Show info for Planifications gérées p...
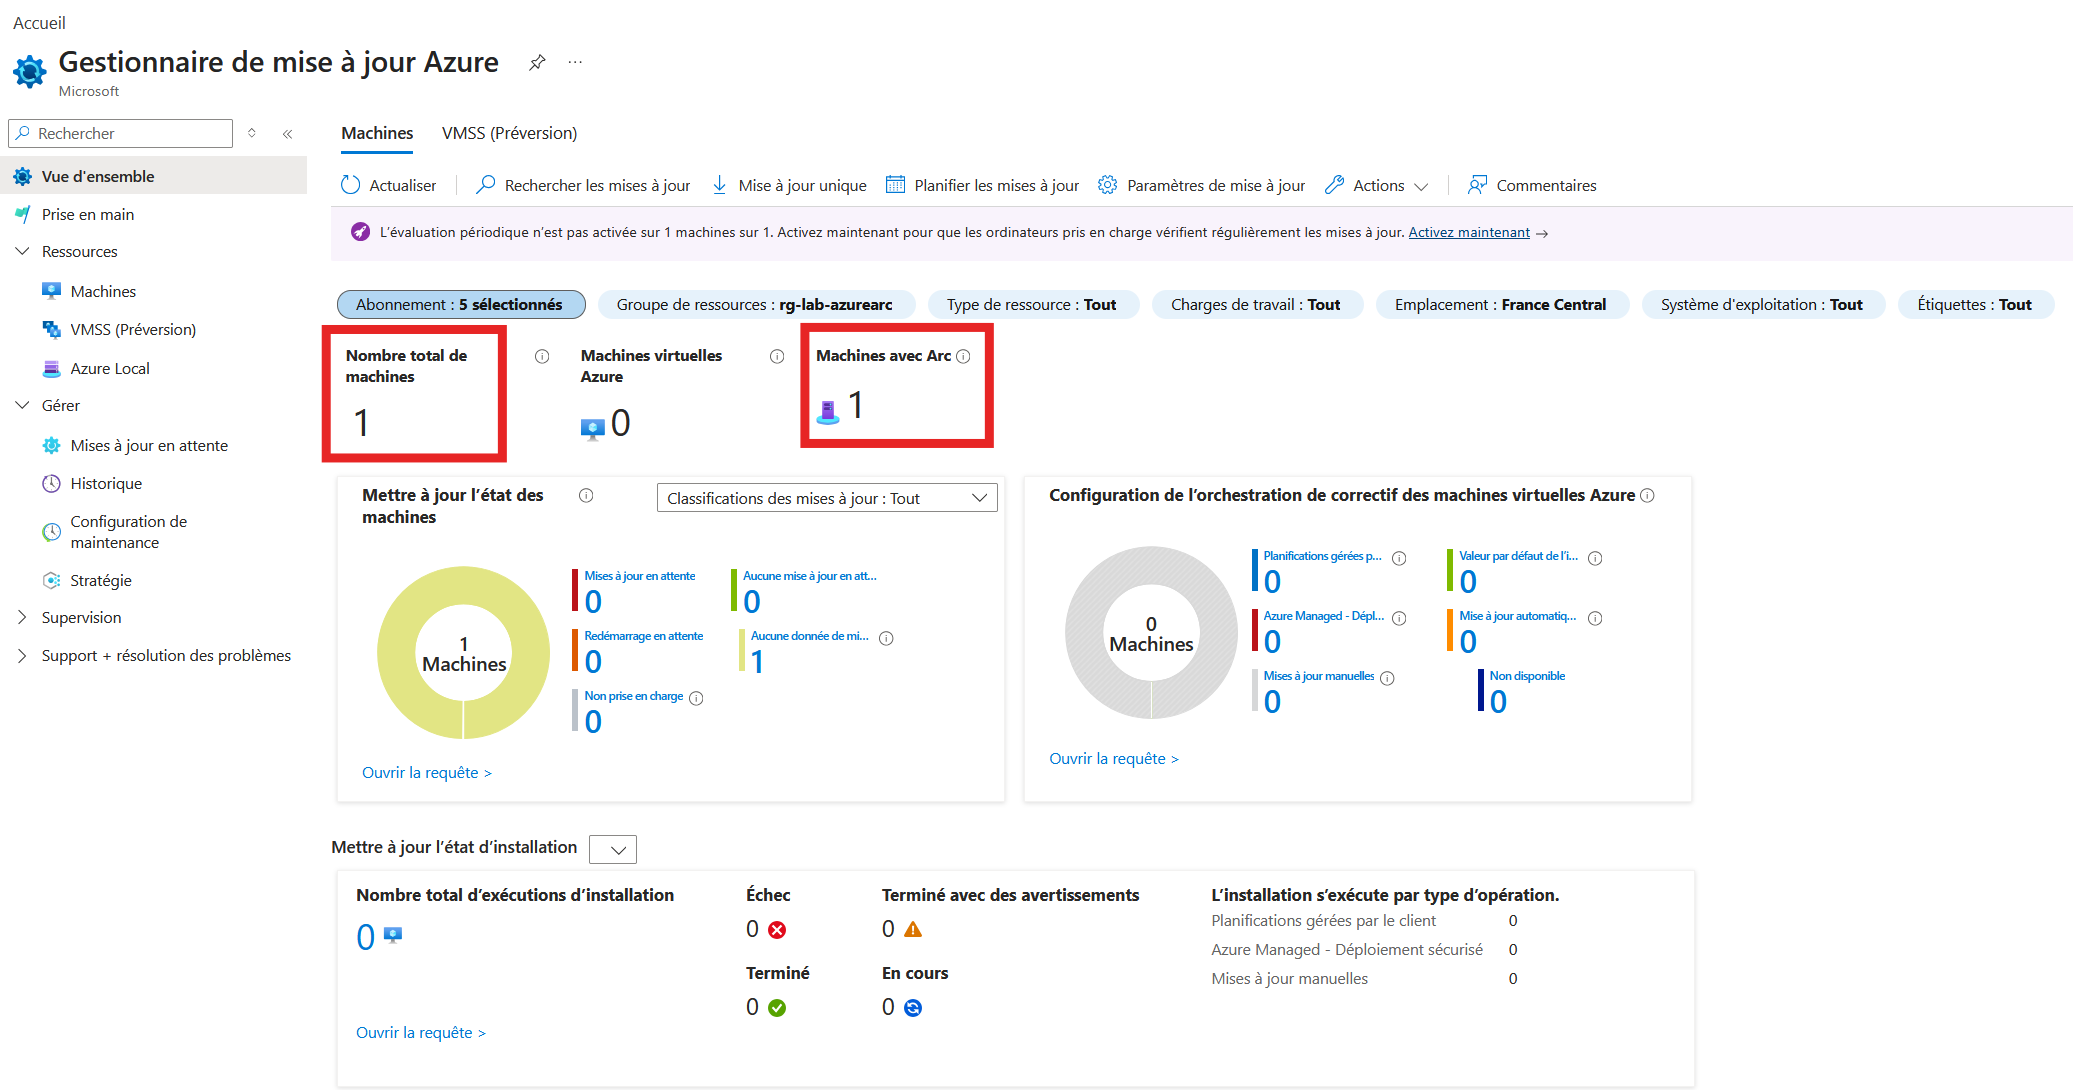This screenshot has height=1090, width=2073. point(1399,558)
